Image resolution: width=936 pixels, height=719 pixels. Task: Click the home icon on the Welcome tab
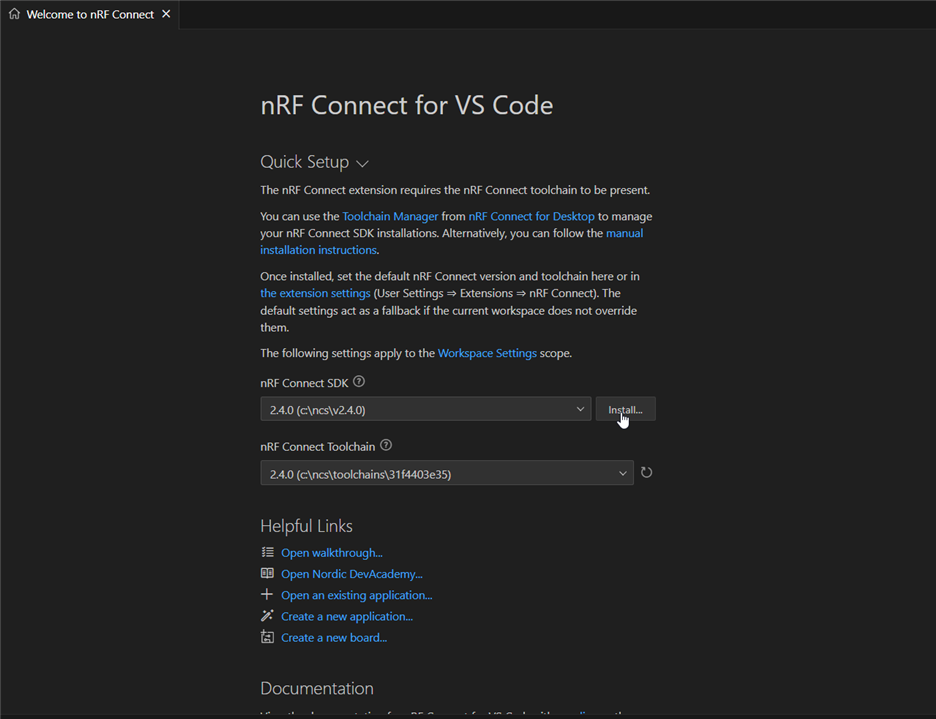tap(14, 14)
